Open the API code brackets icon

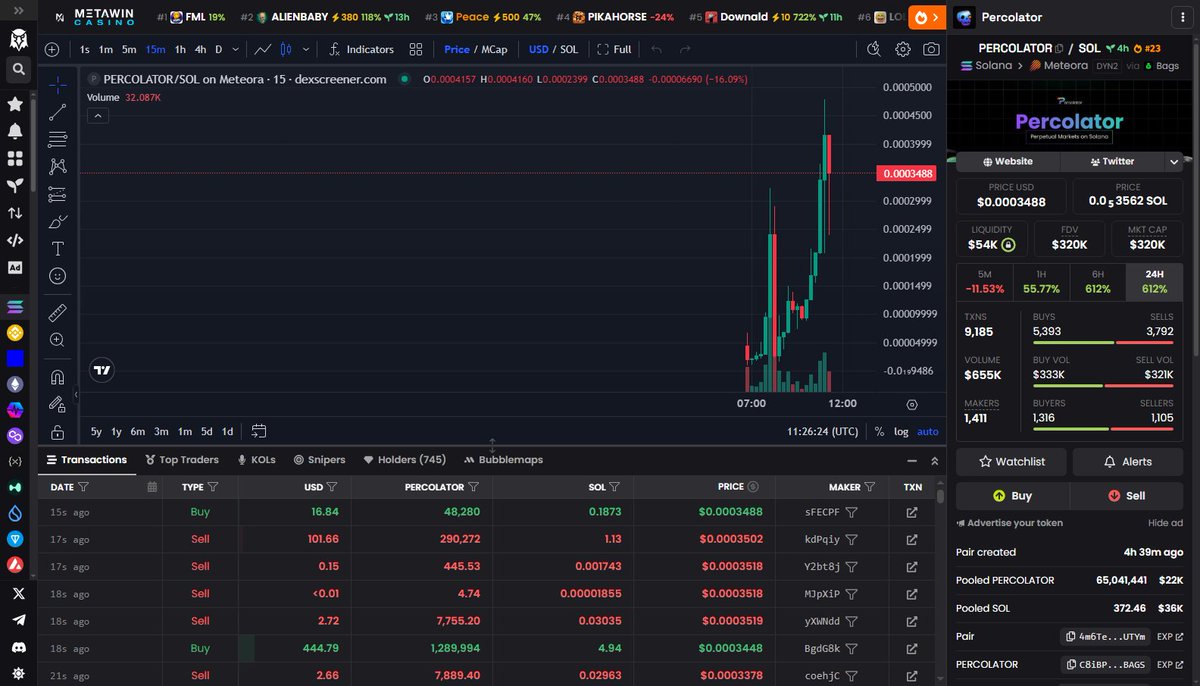(15, 240)
